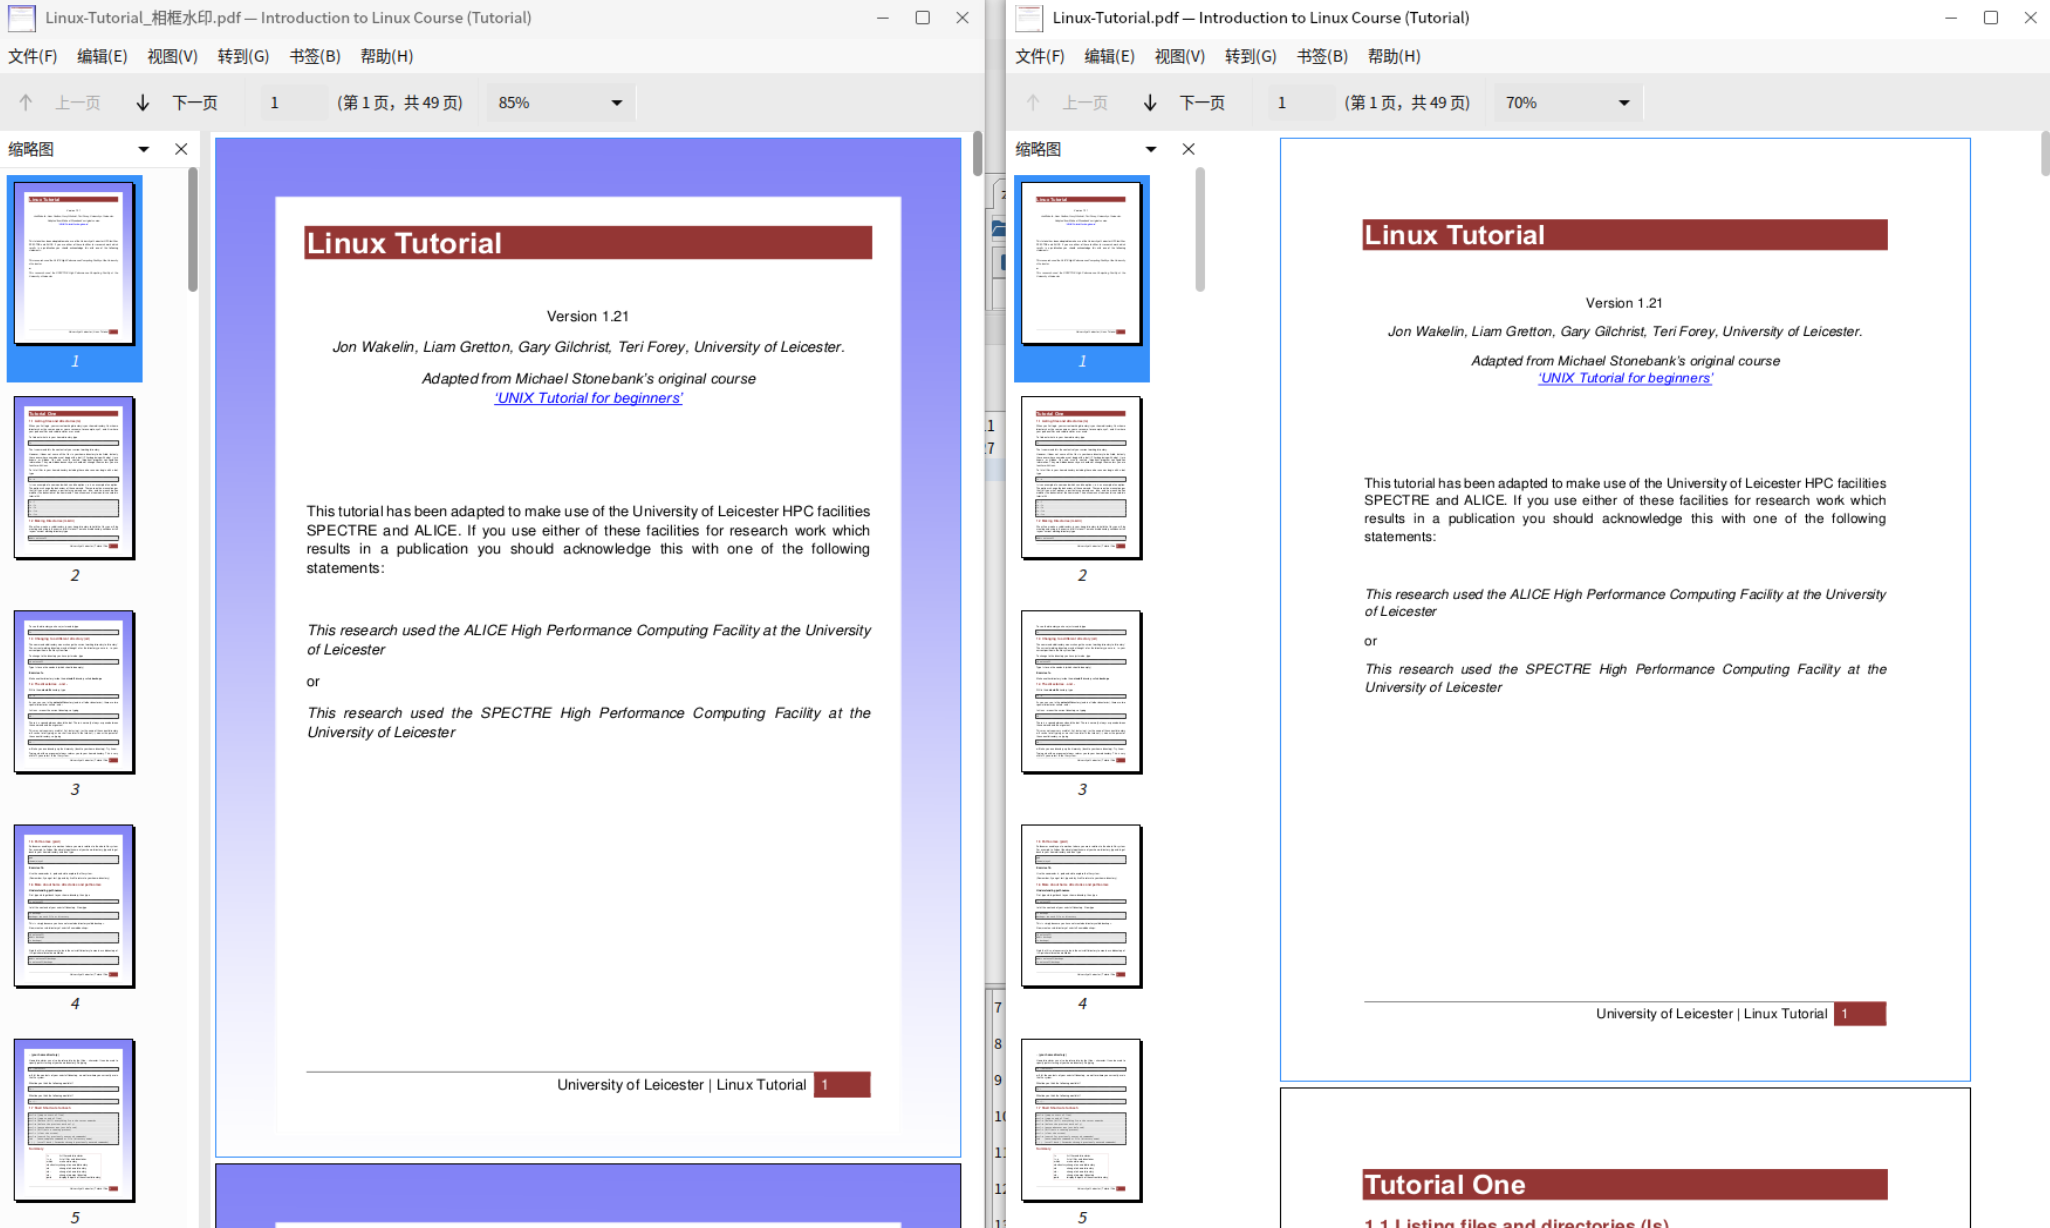This screenshot has width=2050, height=1228.
Task: Click page number field in left toolbar
Action: click(x=293, y=103)
